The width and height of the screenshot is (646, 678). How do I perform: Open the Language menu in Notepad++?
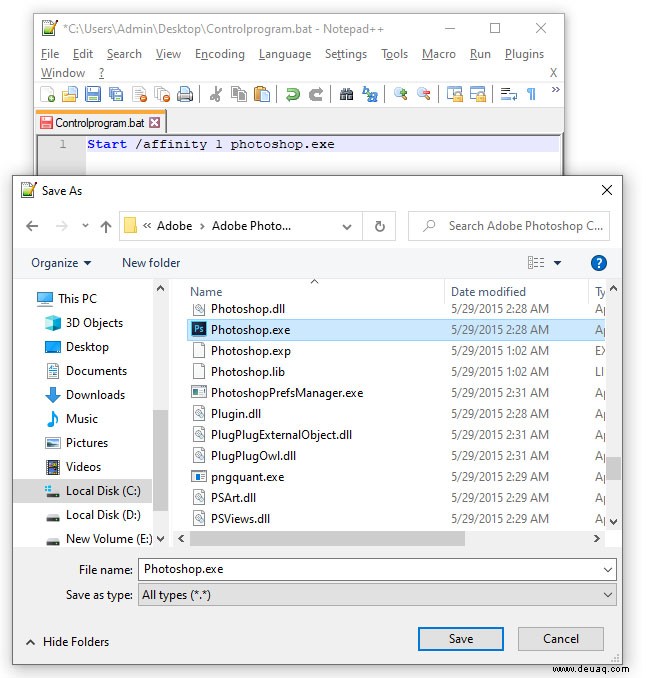285,54
